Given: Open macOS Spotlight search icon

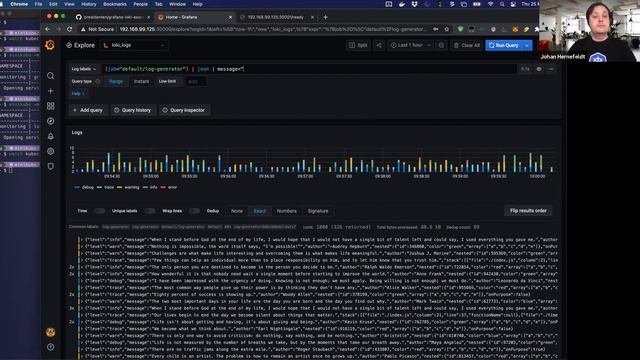Looking at the screenshot, I should [x=501, y=4].
